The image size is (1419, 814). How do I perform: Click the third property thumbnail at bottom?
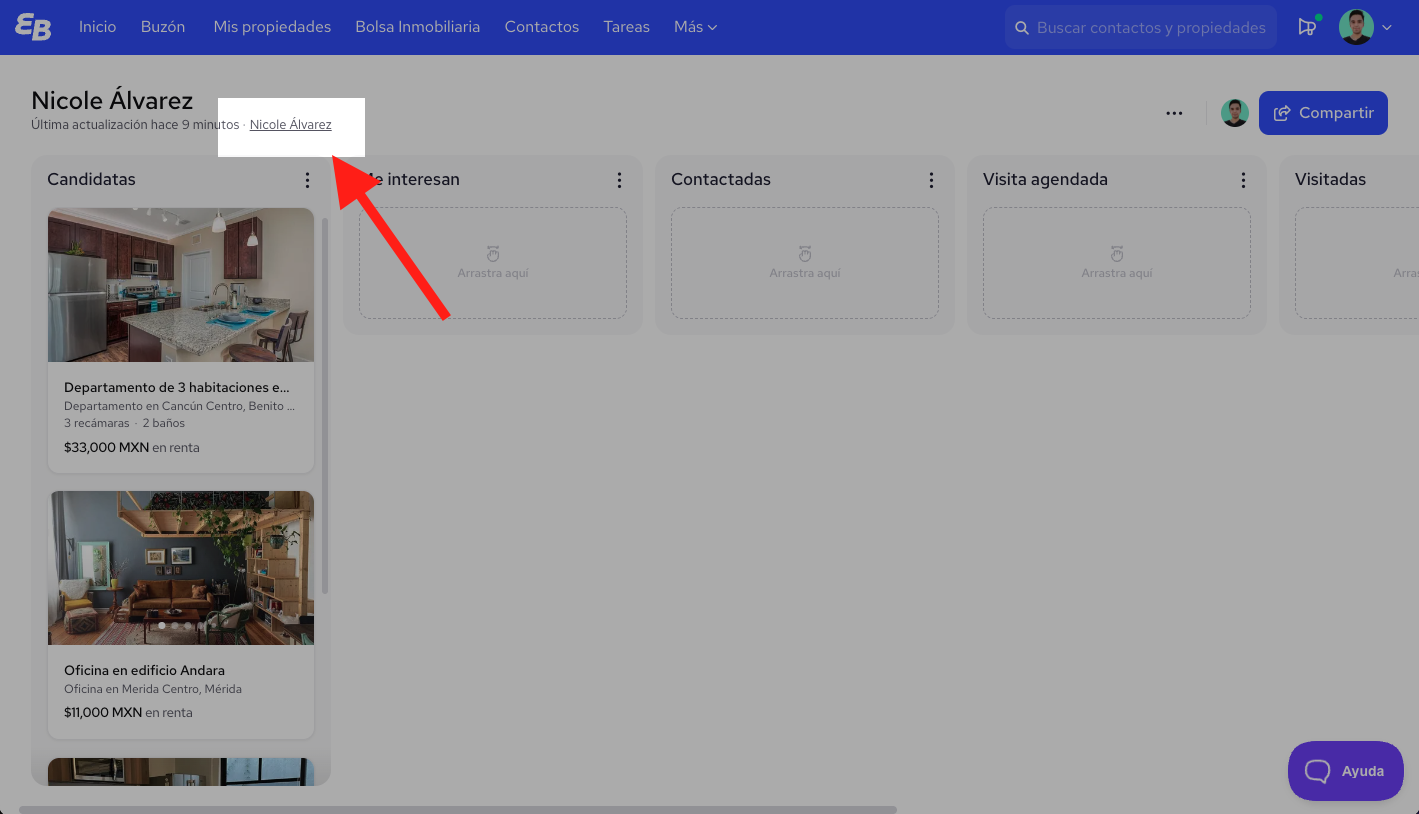181,771
